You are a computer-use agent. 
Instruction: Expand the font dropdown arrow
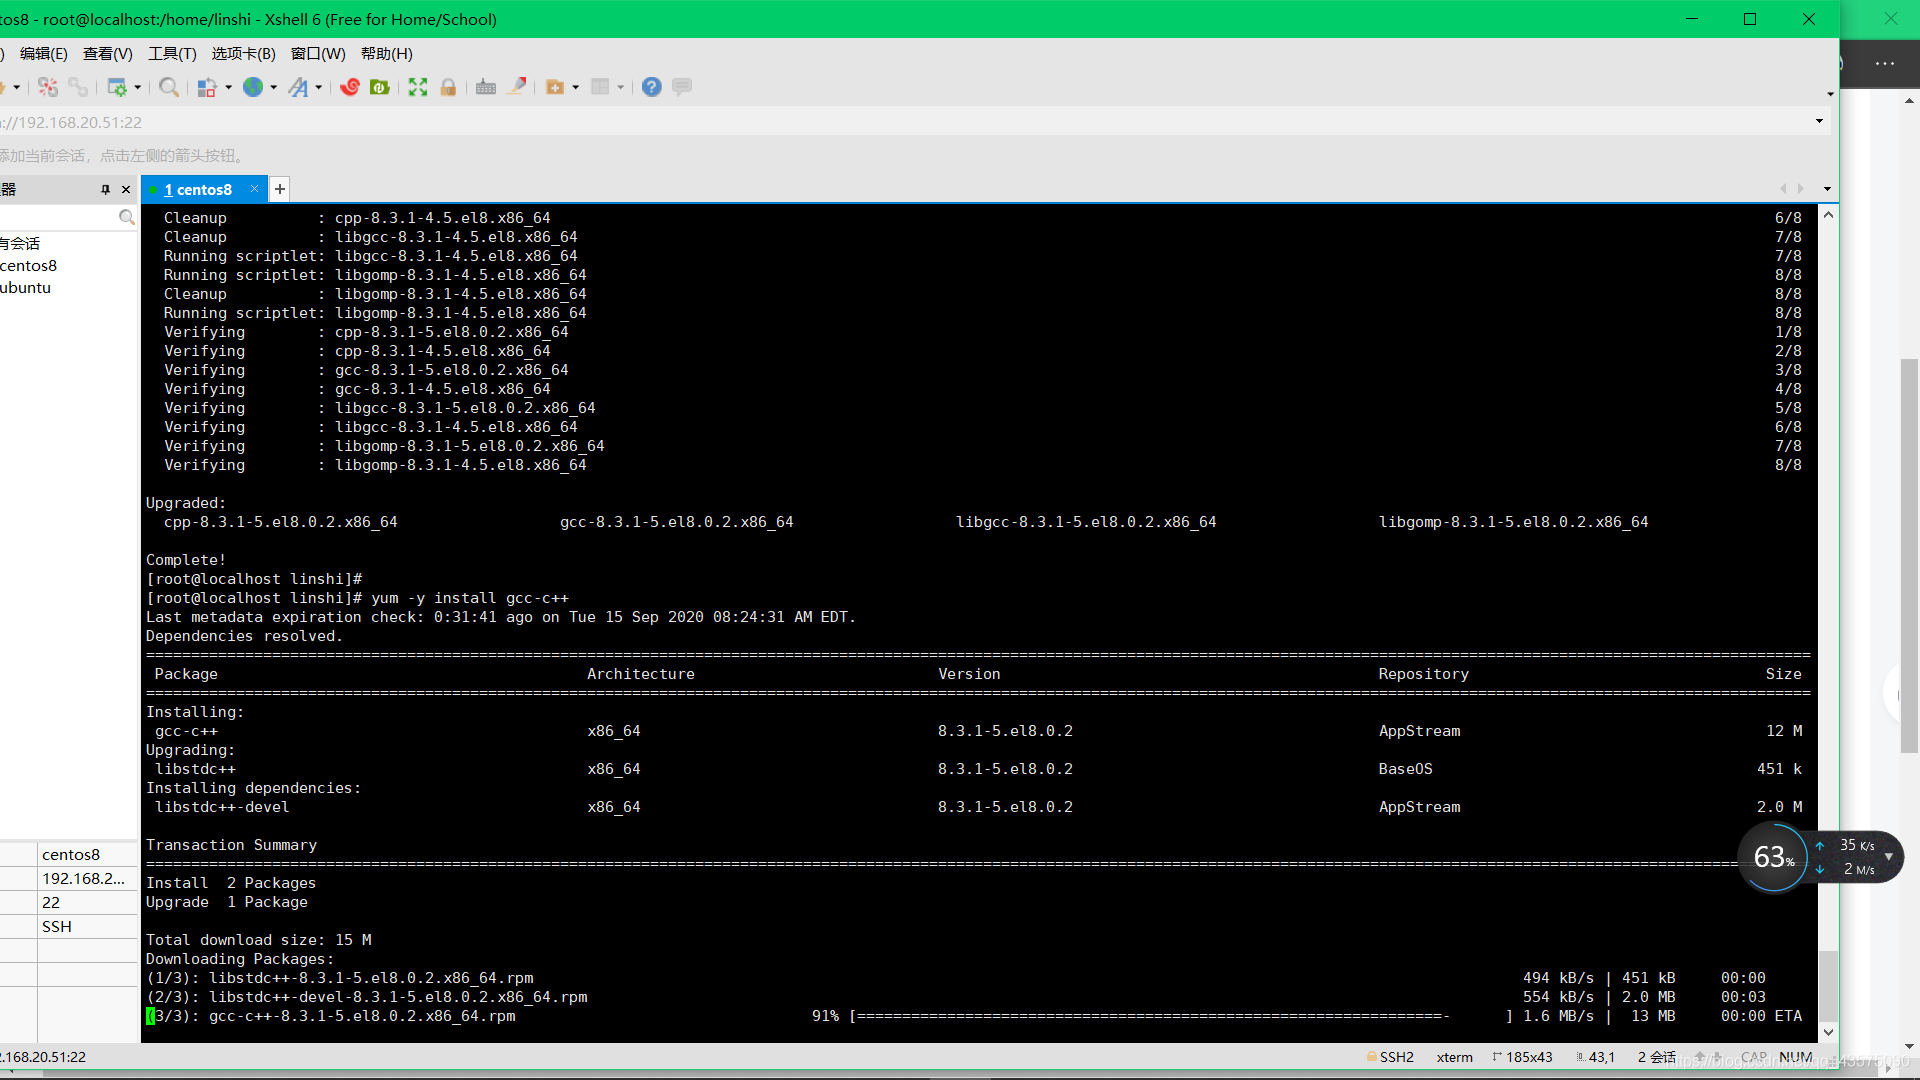coord(319,87)
